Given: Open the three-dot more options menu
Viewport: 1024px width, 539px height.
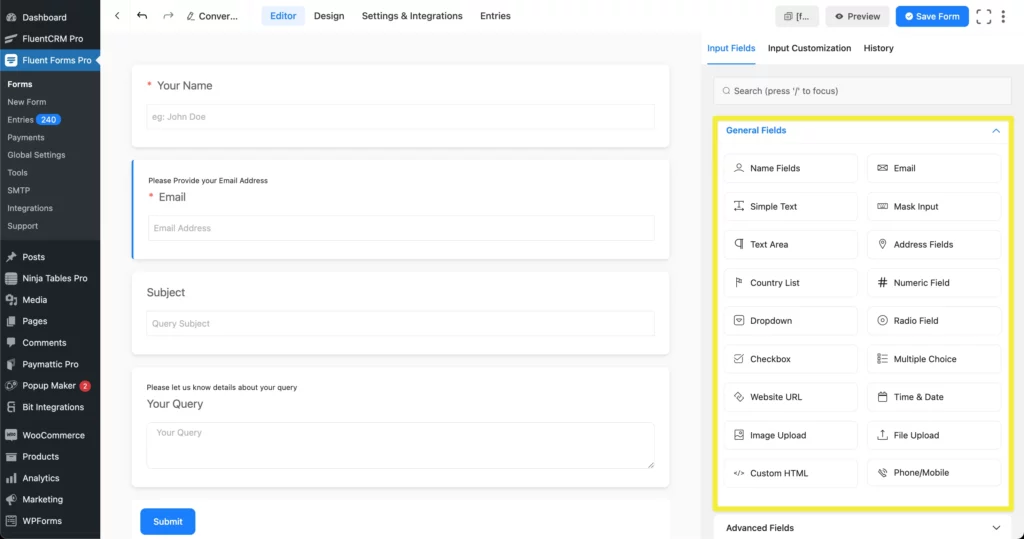Looking at the screenshot, I should (x=1004, y=16).
